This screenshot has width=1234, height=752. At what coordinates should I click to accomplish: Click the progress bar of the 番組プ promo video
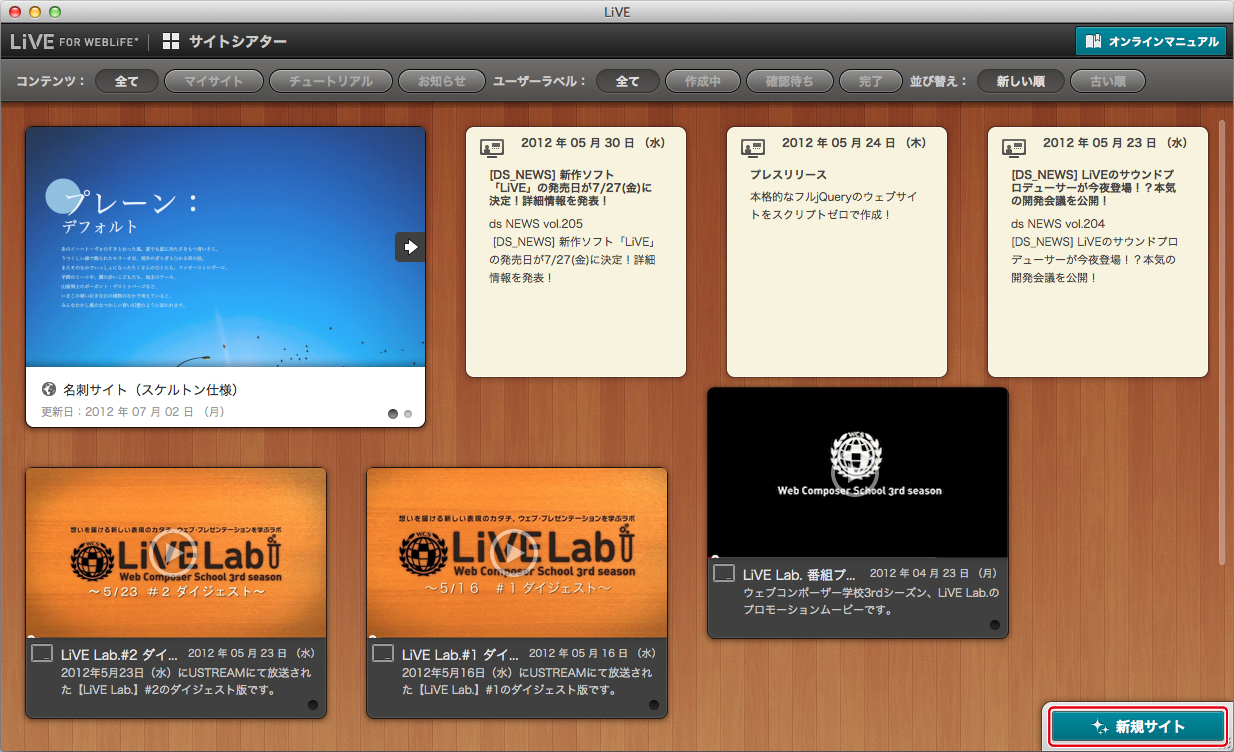(x=858, y=556)
